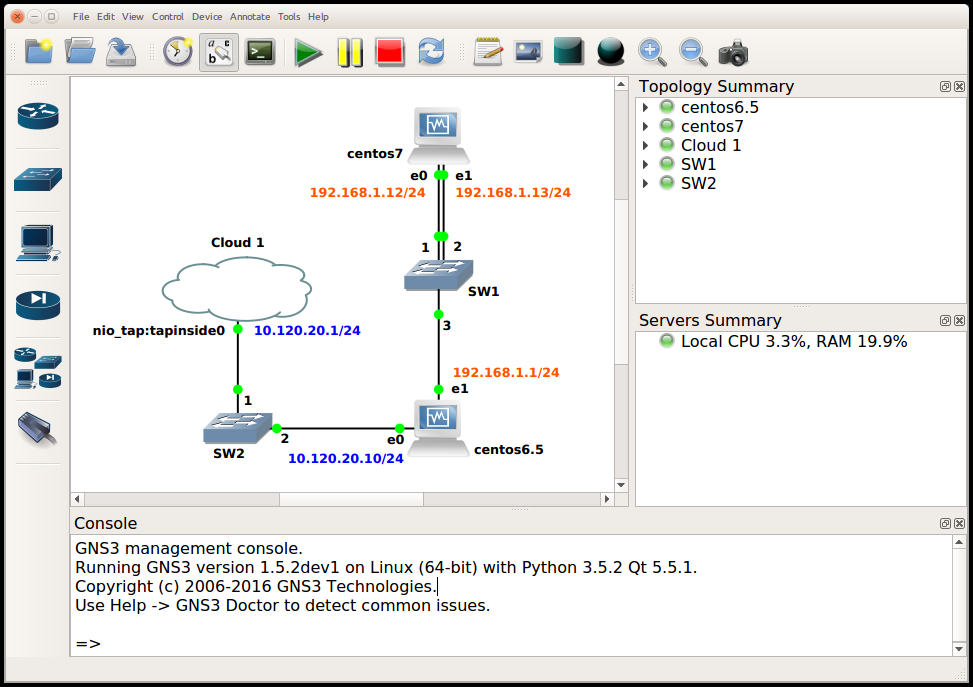
Task: Click the Save project icon
Action: click(x=121, y=52)
